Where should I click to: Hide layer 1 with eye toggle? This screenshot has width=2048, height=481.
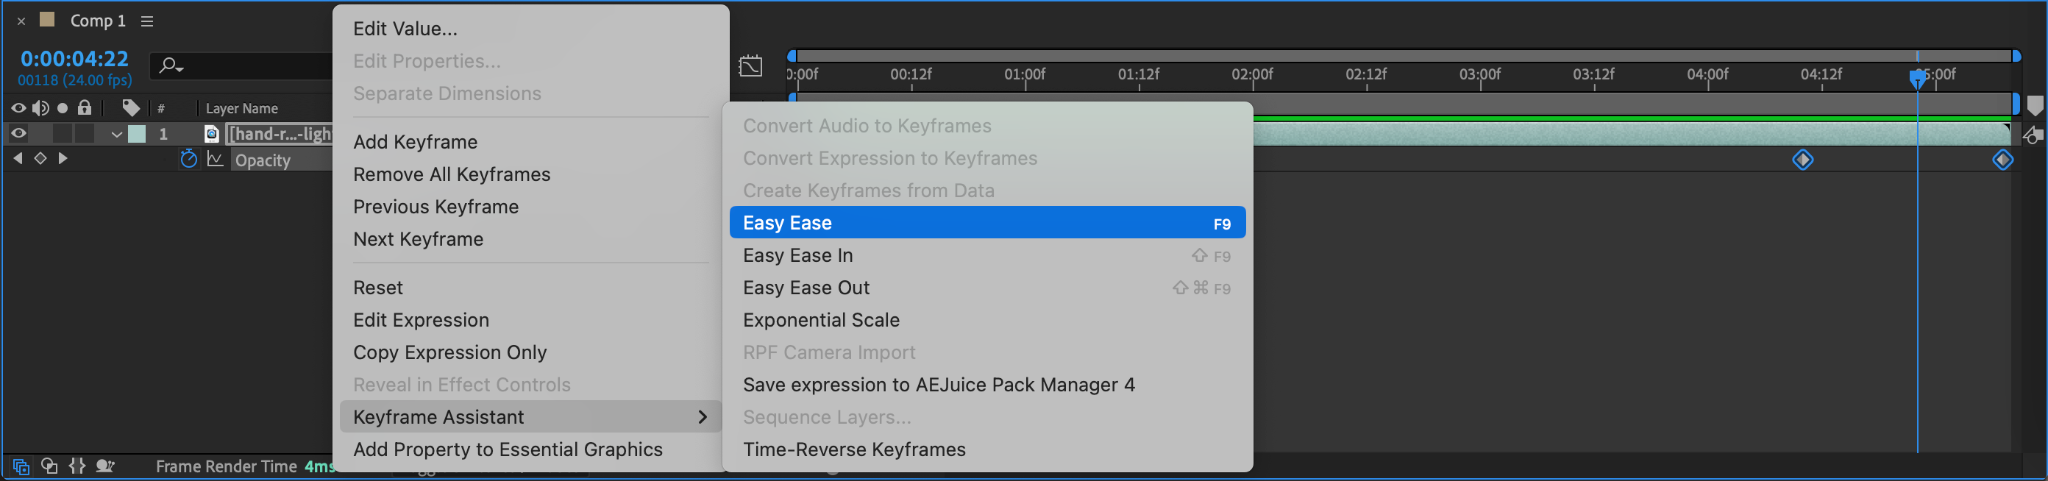pyautogui.click(x=18, y=133)
